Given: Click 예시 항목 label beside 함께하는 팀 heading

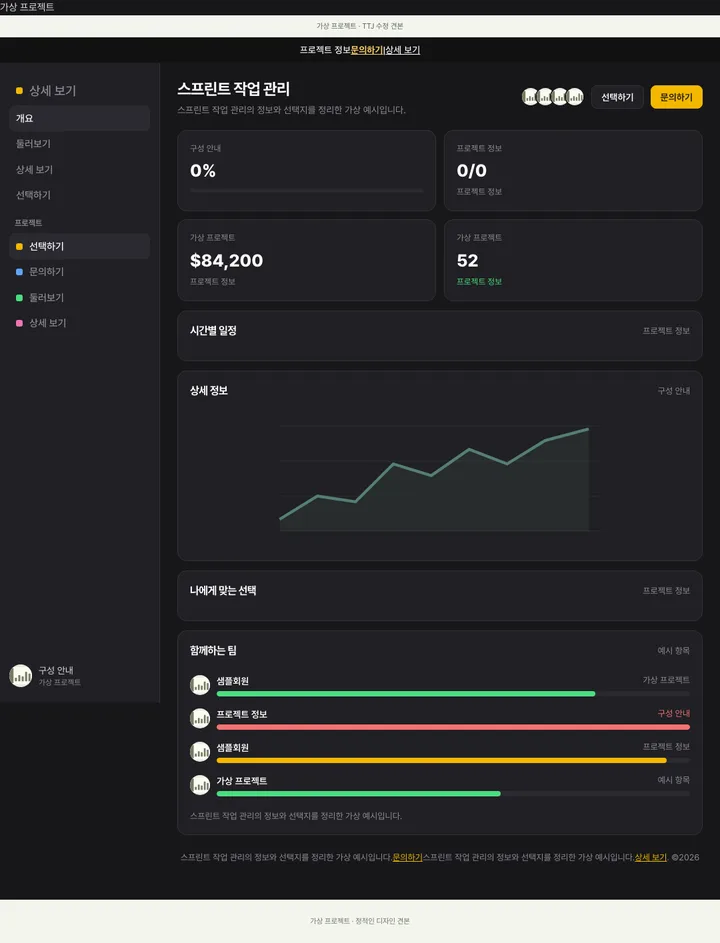Looking at the screenshot, I should point(674,651).
